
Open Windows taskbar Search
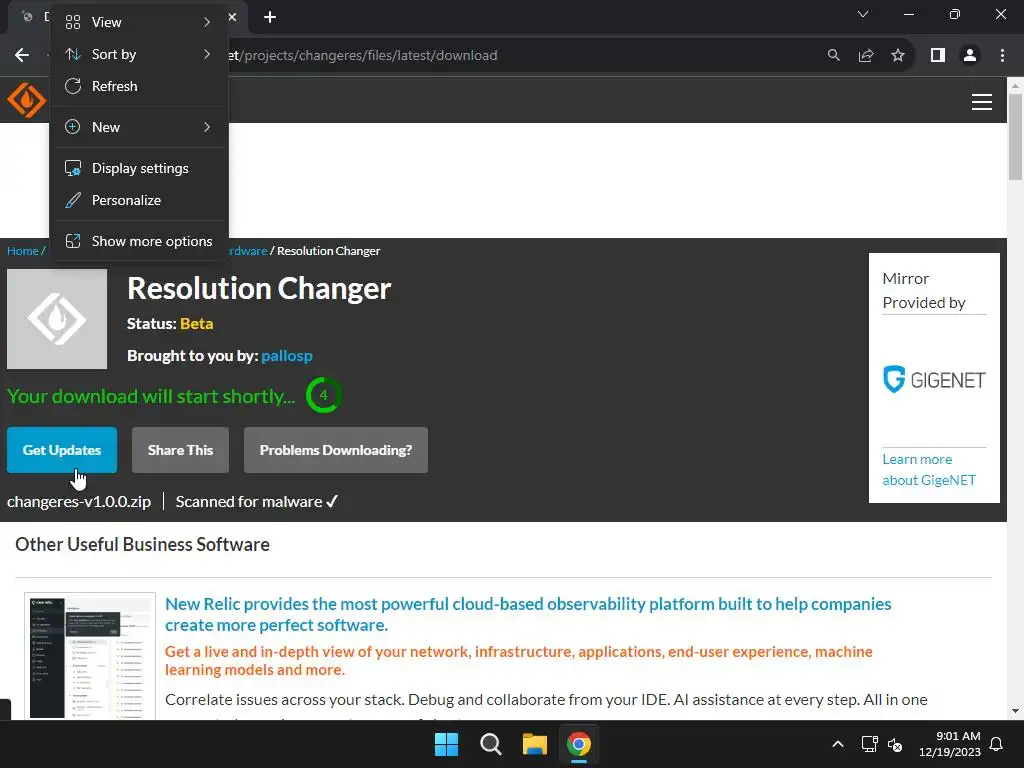490,744
